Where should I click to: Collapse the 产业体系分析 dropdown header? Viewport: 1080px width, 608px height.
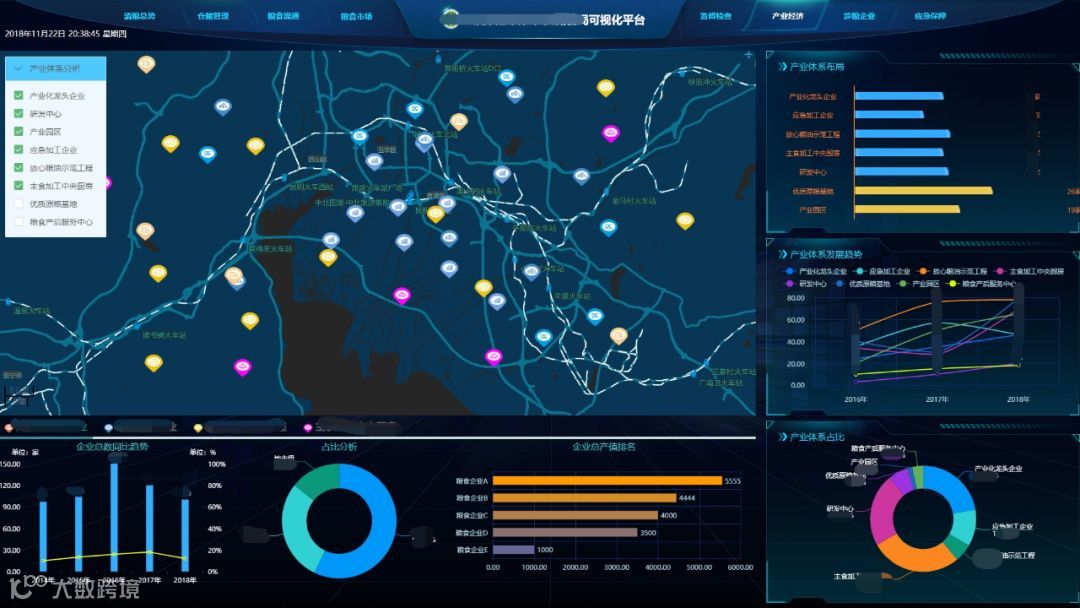(56, 69)
